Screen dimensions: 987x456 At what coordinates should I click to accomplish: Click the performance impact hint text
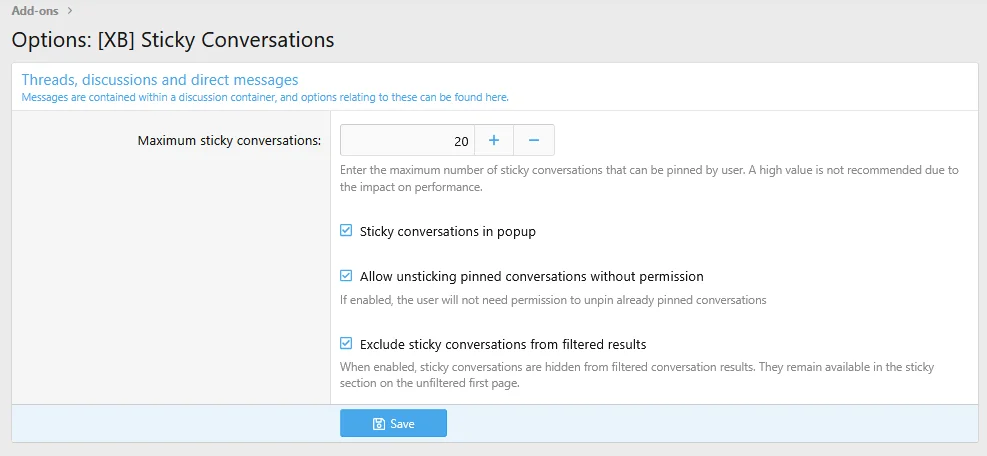point(649,179)
